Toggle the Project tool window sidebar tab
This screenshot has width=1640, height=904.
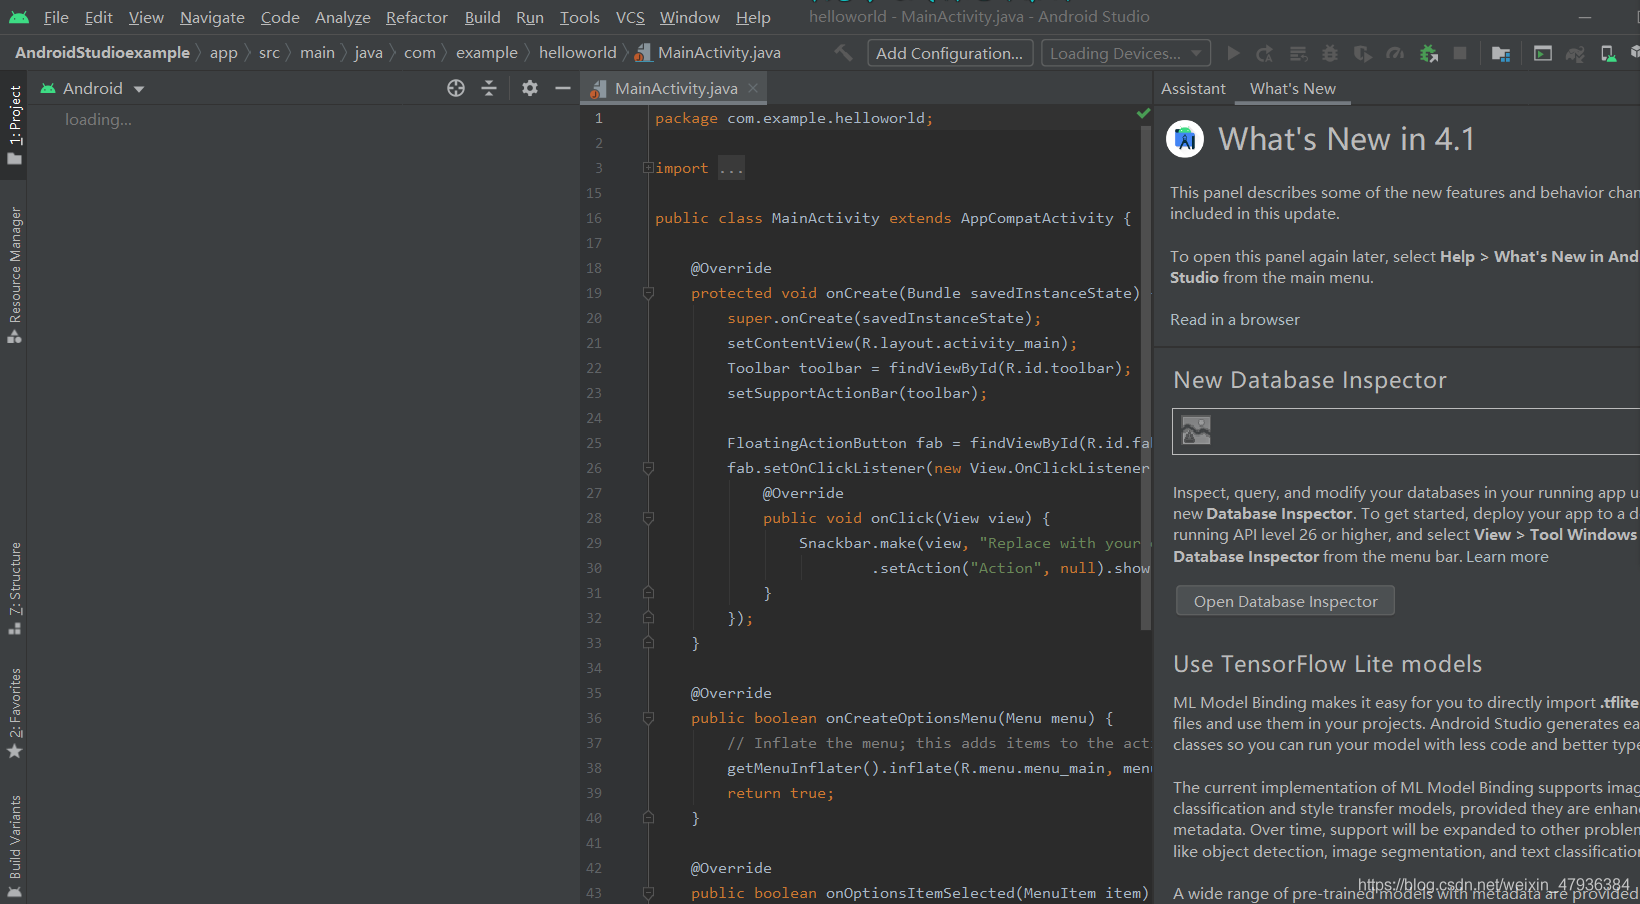click(x=14, y=125)
